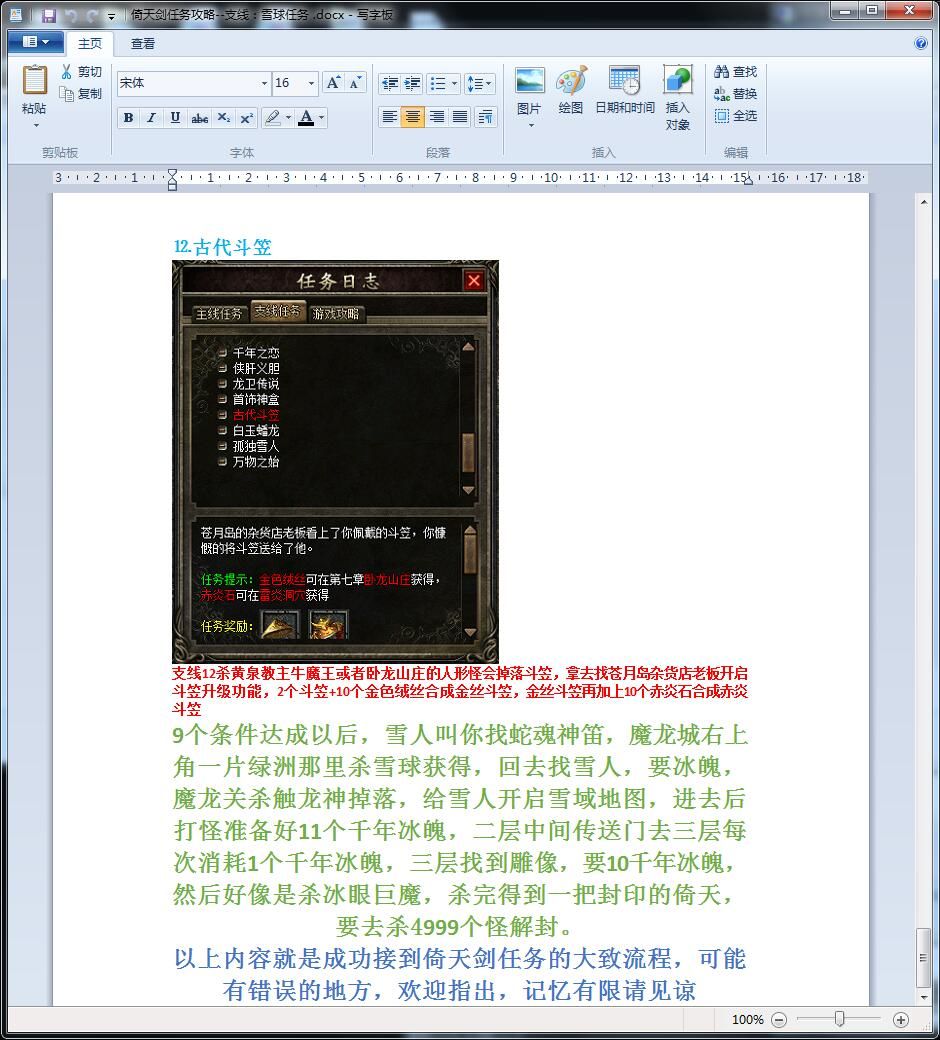This screenshot has height=1040, width=940.
Task: Click the heading 12.古代斗笠
Action: click(x=223, y=247)
